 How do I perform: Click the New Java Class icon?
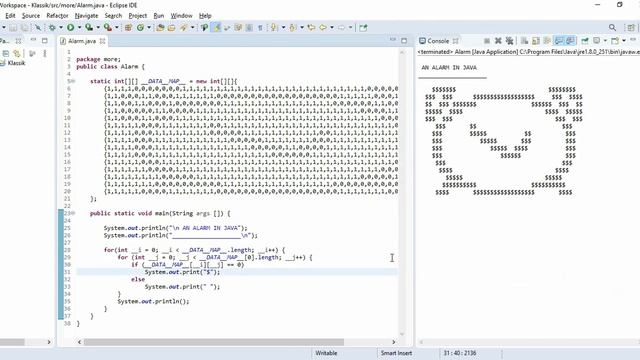click(140, 27)
